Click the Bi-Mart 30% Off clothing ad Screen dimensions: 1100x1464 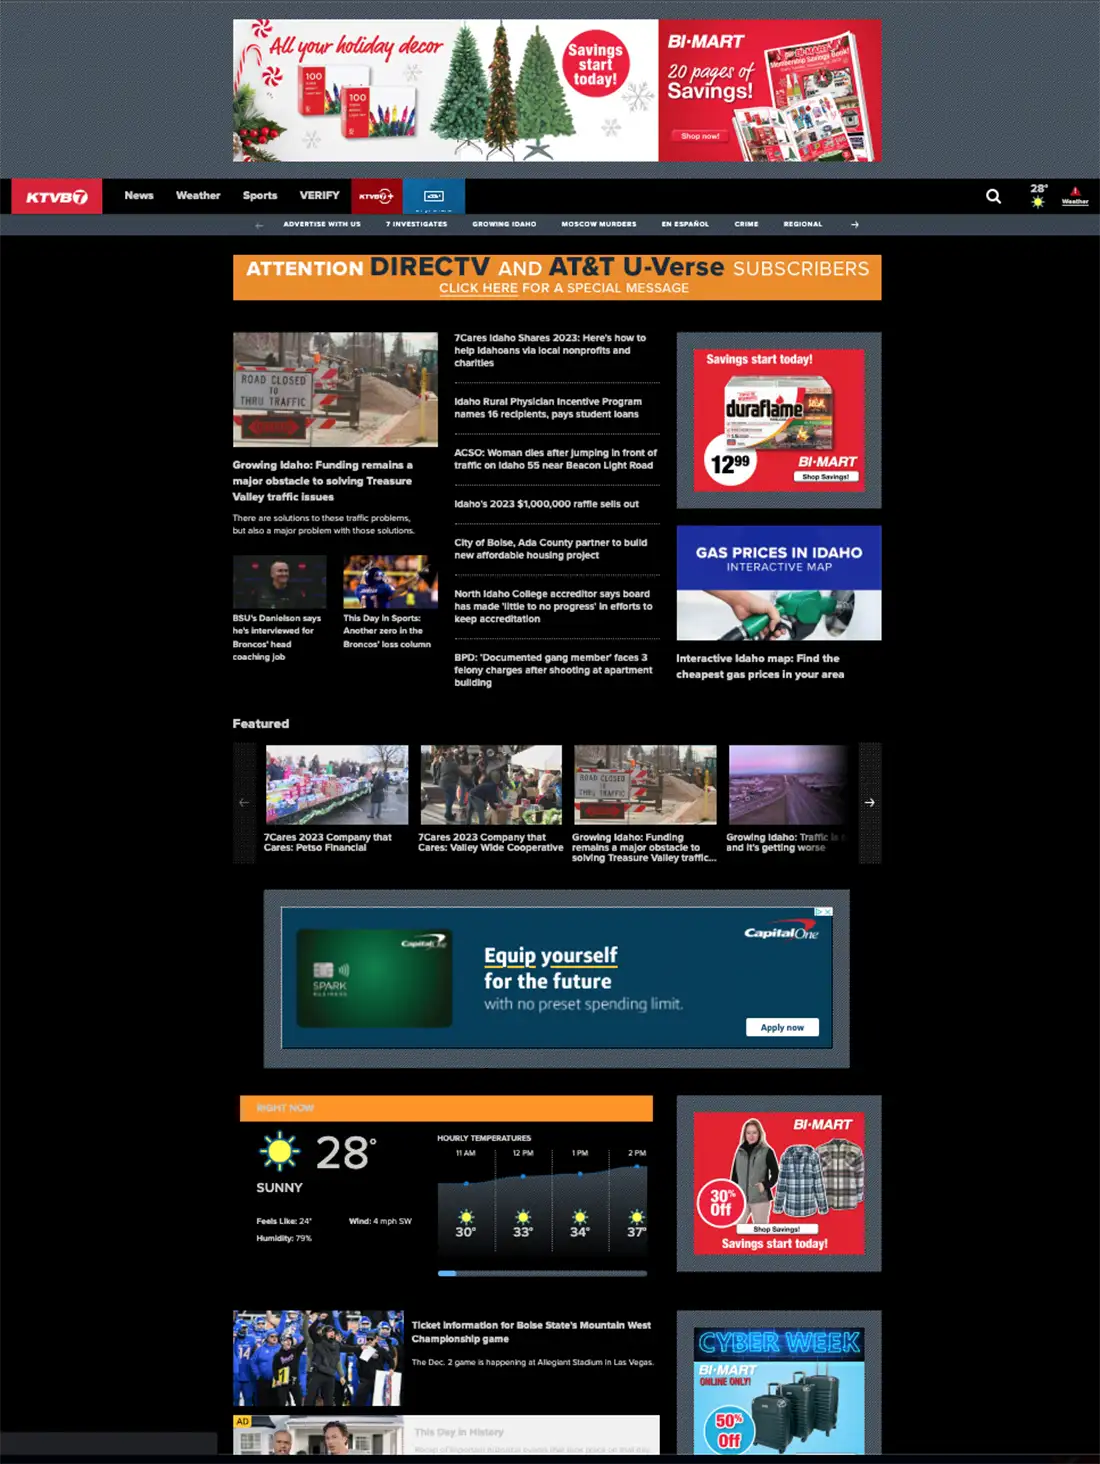point(779,1183)
